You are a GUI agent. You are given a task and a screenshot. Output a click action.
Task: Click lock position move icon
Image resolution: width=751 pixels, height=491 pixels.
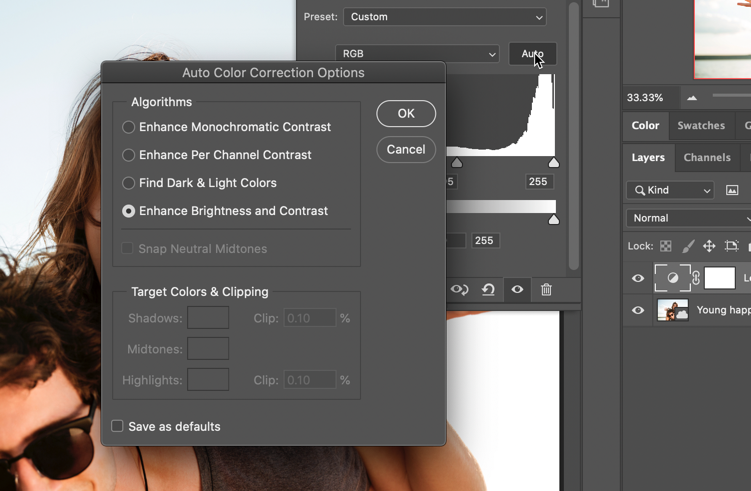click(709, 246)
